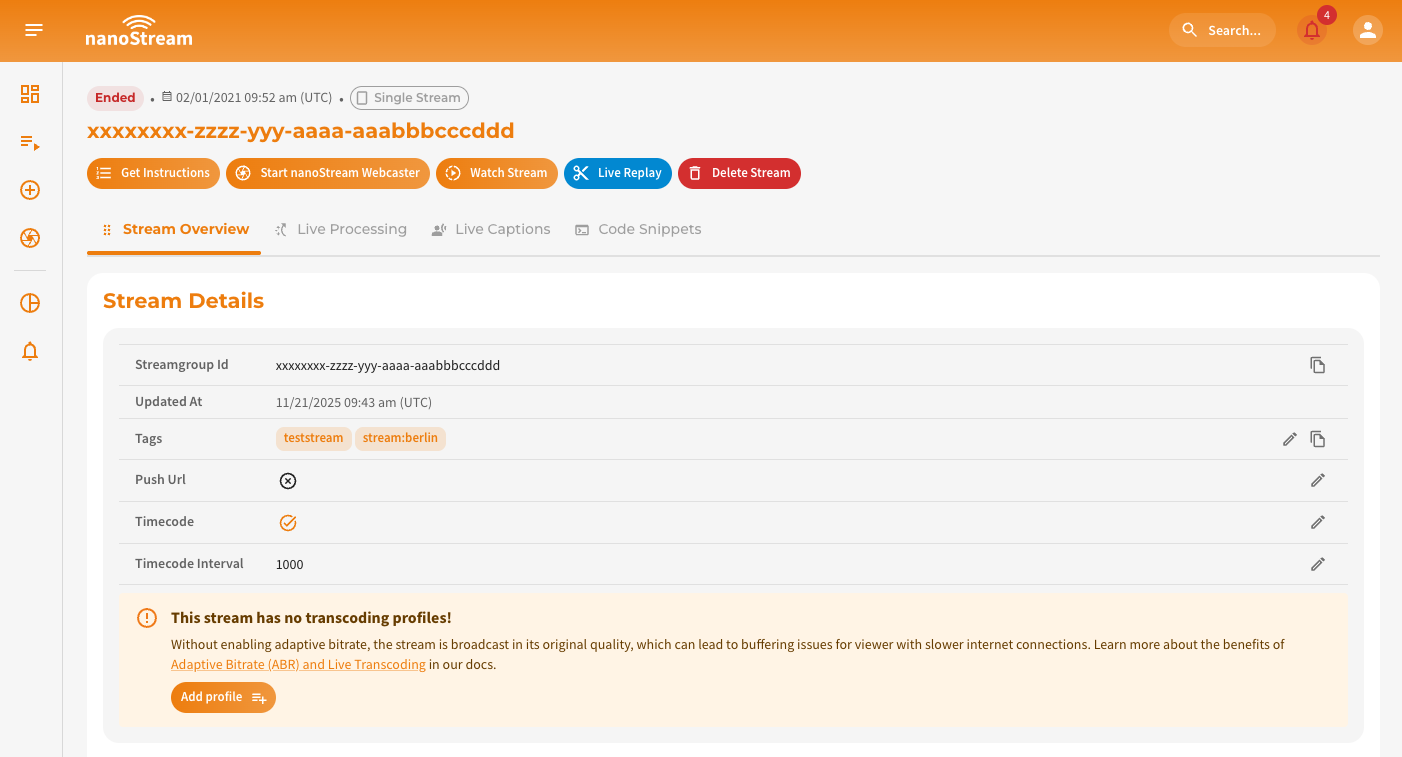
Task: Open the notifications bell showing 4 alerts
Action: click(1311, 30)
